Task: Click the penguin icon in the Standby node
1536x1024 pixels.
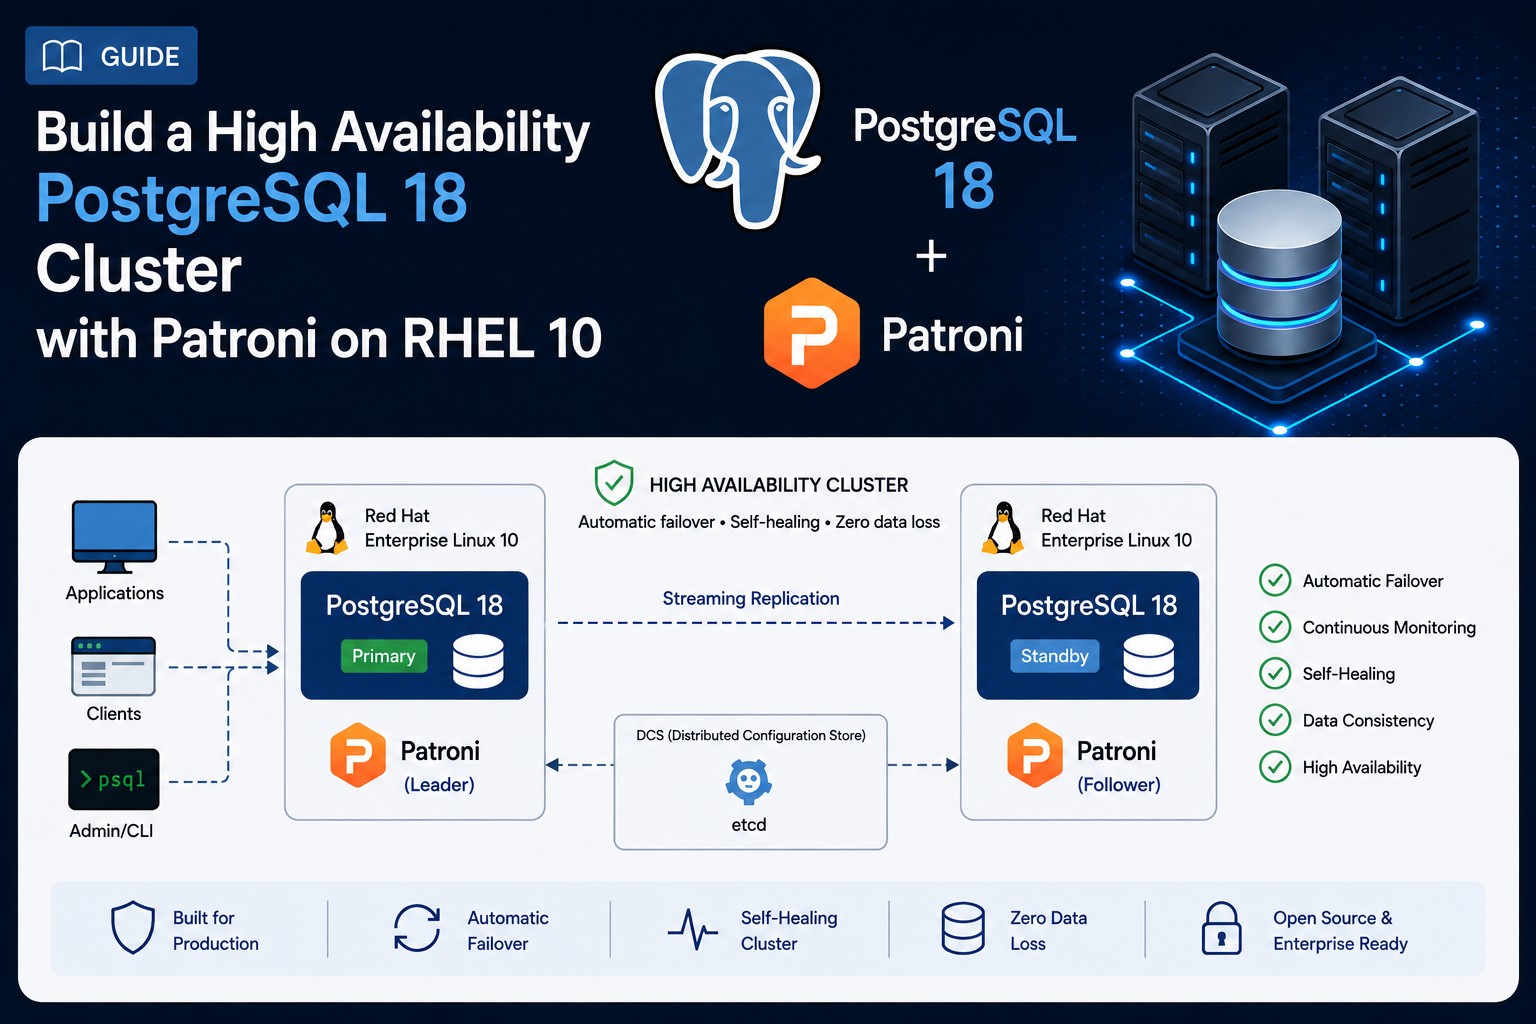Action: [x=1003, y=528]
